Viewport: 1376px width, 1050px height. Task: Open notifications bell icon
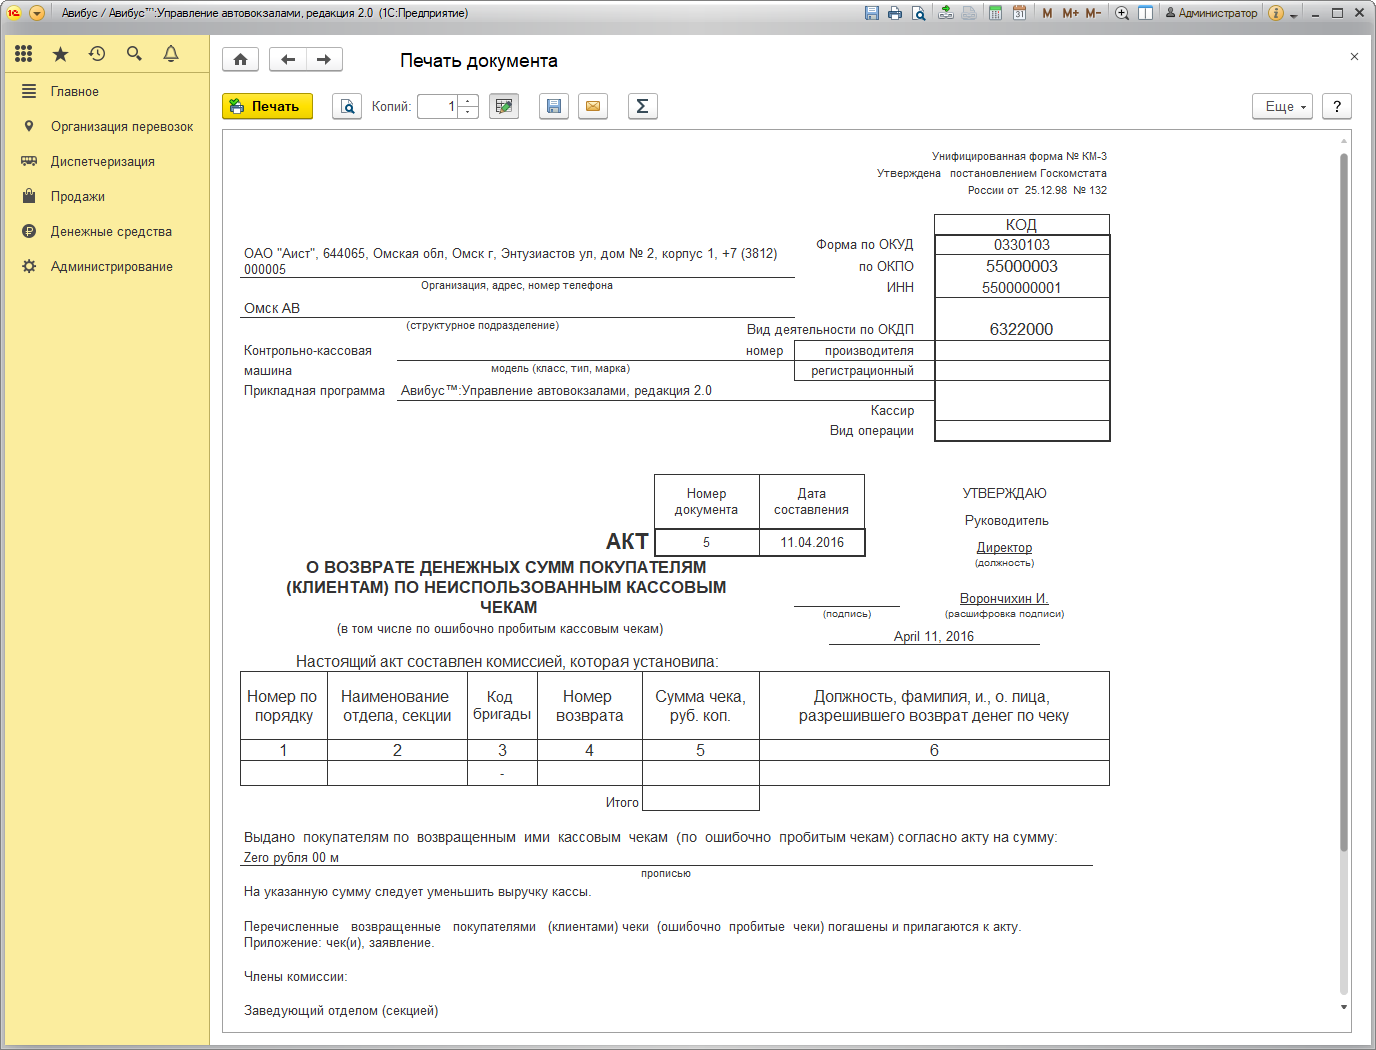point(171,54)
